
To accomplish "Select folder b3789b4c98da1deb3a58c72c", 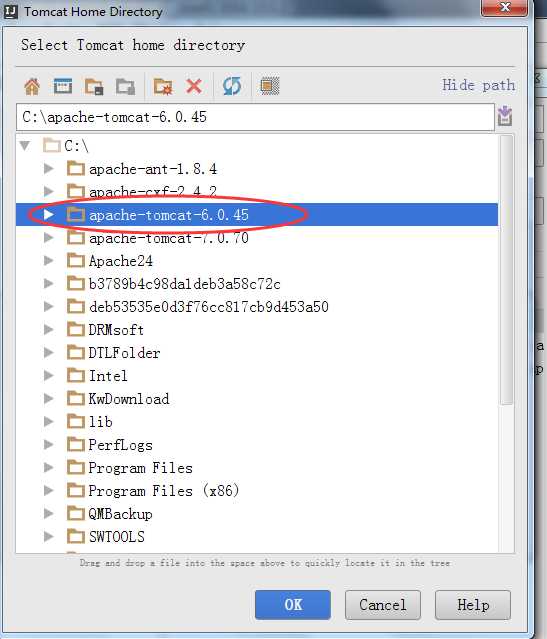I will click(257, 283).
